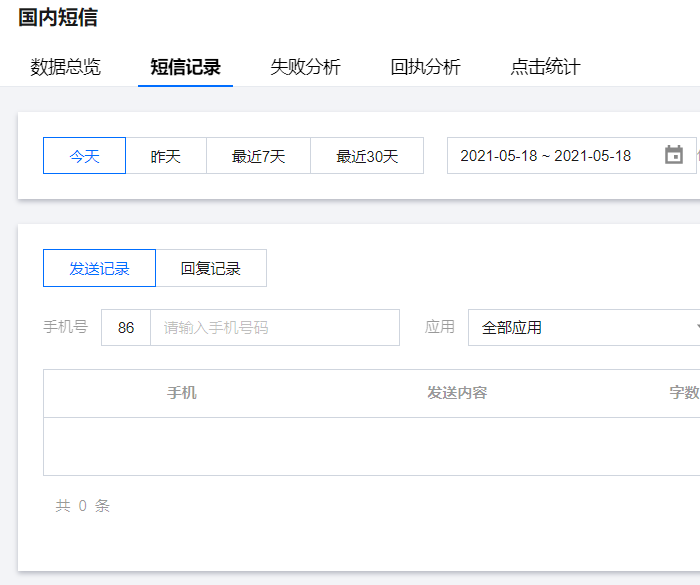Open the 点击统计 tab
Image resolution: width=700 pixels, height=585 pixels.
click(545, 67)
